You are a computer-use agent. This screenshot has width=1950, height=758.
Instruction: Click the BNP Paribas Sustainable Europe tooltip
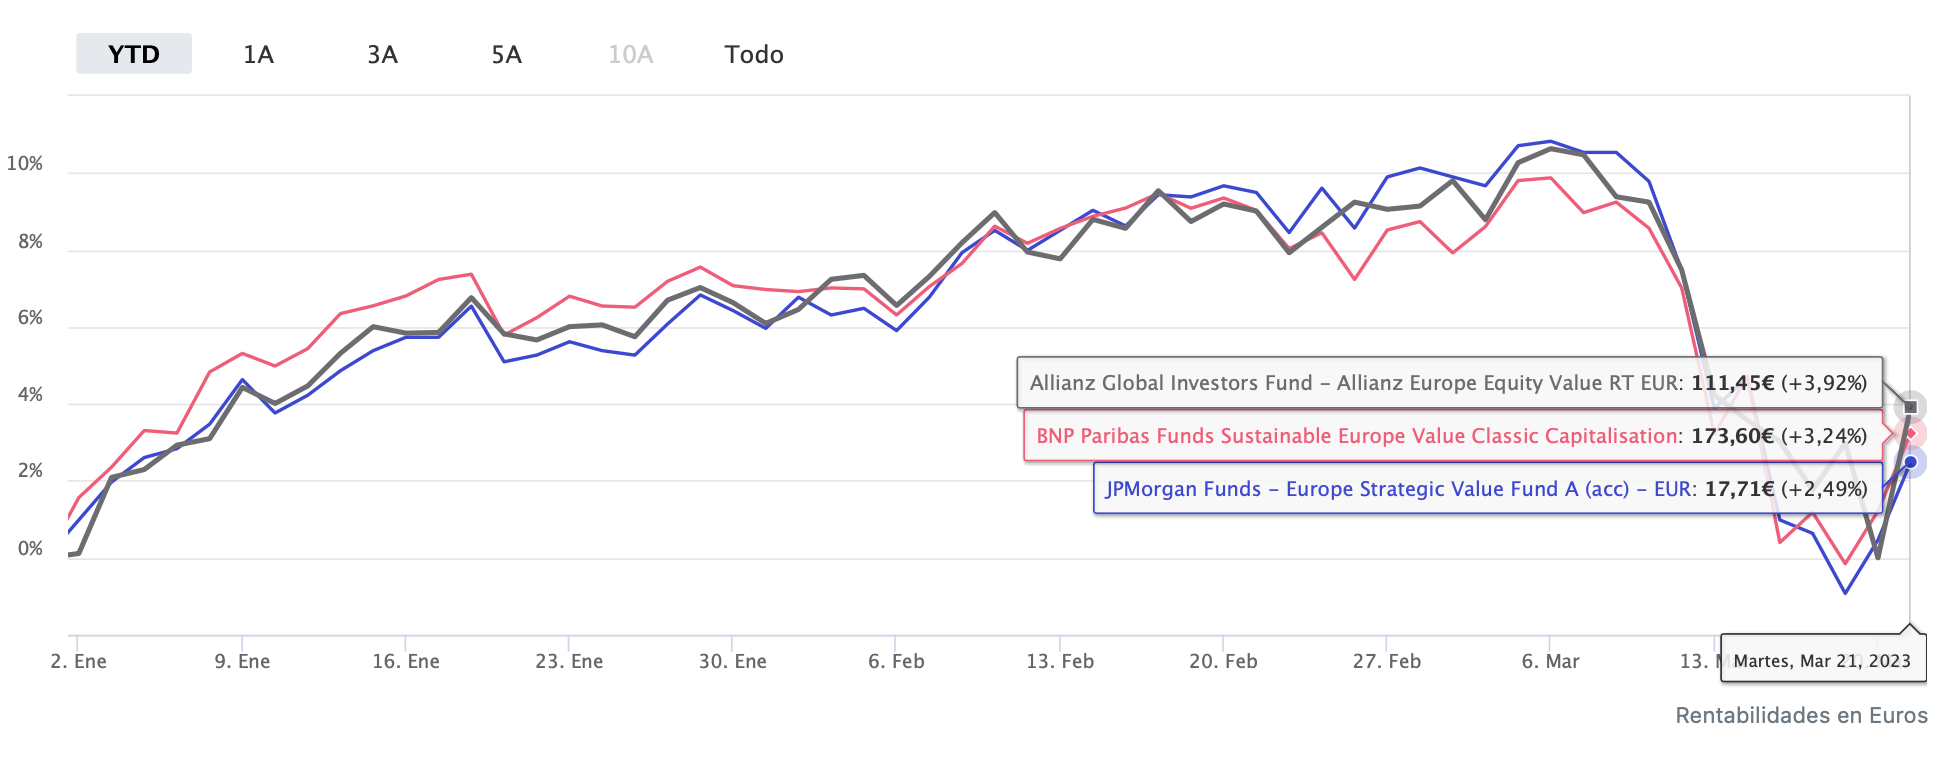click(1452, 436)
